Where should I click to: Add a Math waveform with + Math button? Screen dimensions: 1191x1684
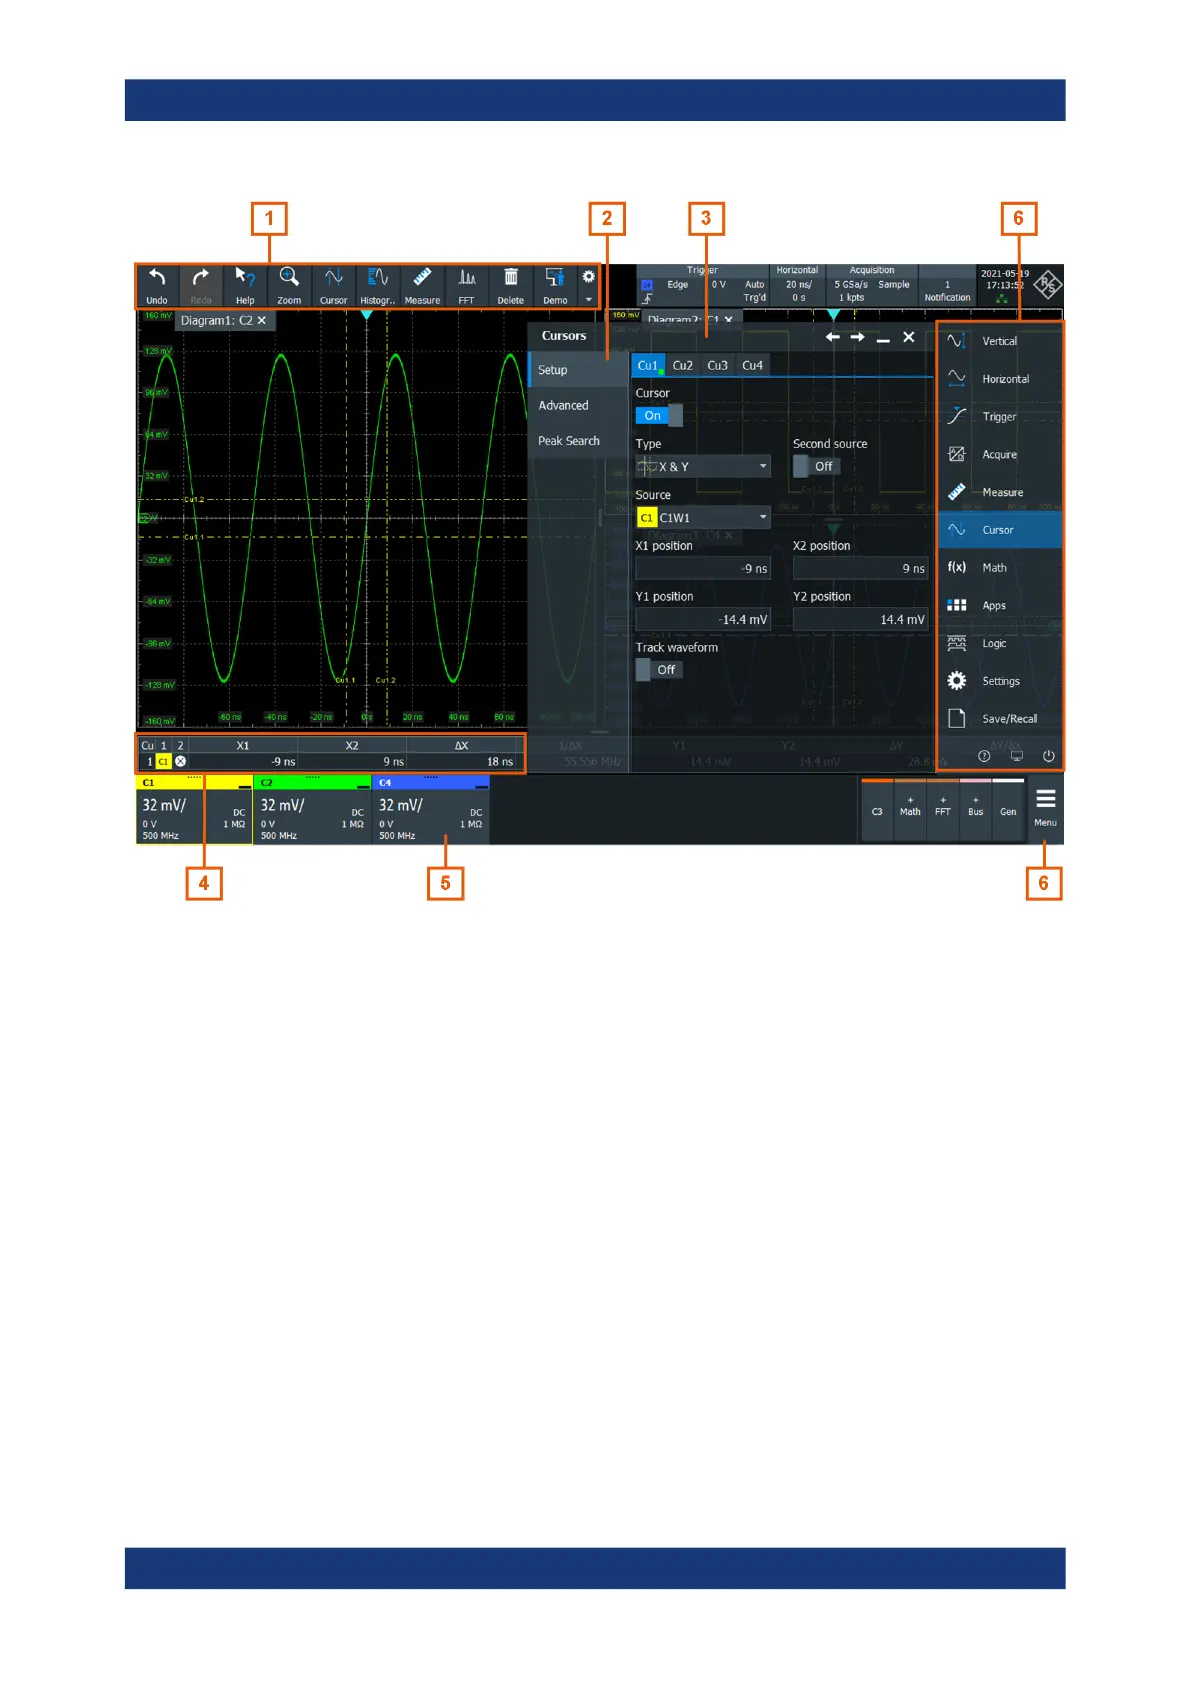click(910, 811)
